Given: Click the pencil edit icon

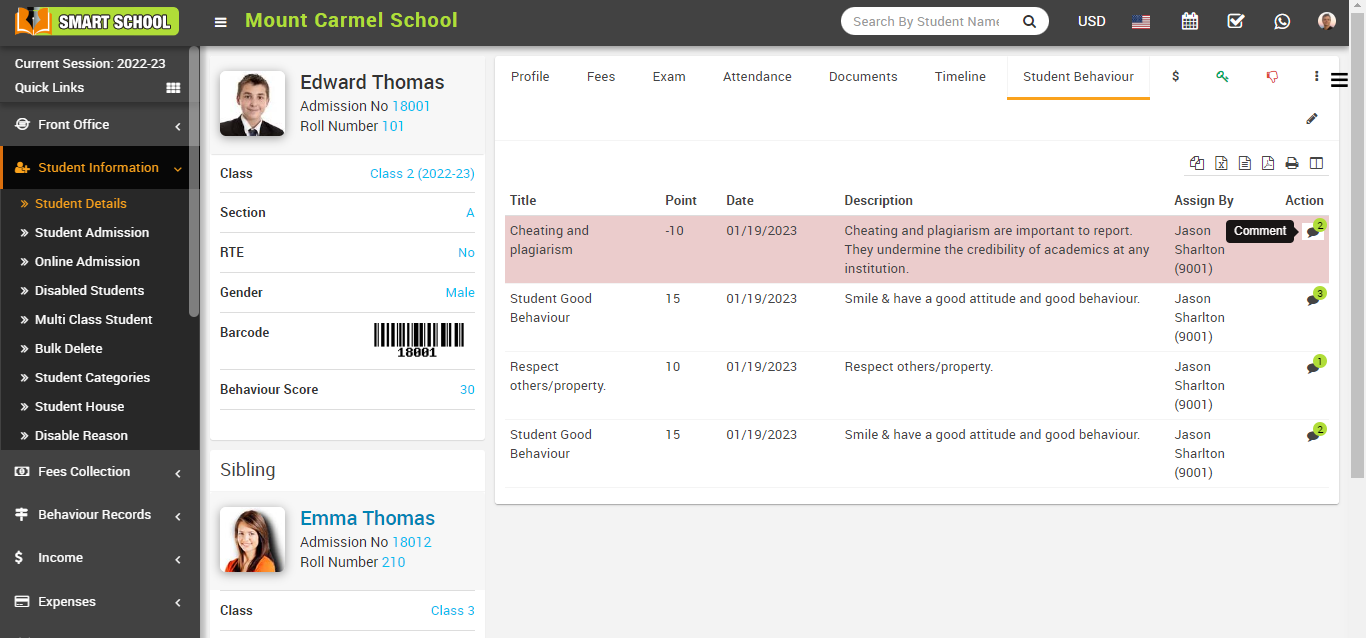Looking at the screenshot, I should (x=1312, y=119).
